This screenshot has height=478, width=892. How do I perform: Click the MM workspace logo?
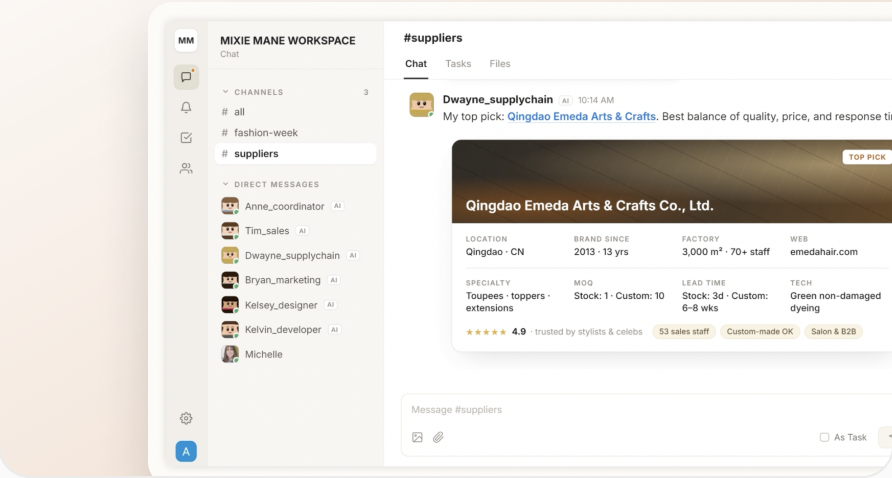coord(186,40)
